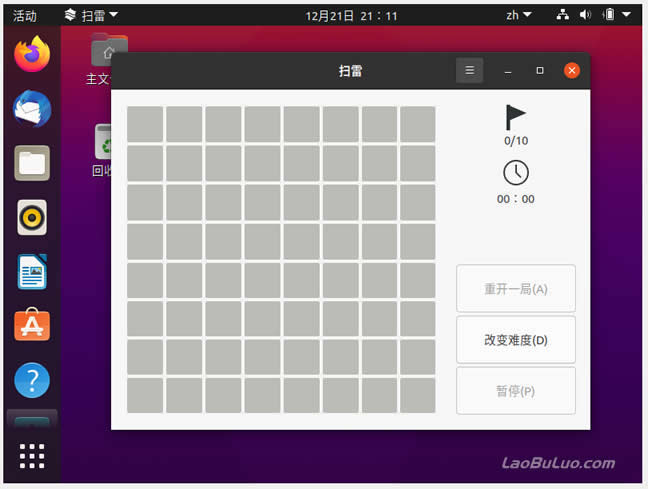Reveal the top-right minefield tile
The height and width of the screenshot is (489, 648).
[417, 124]
